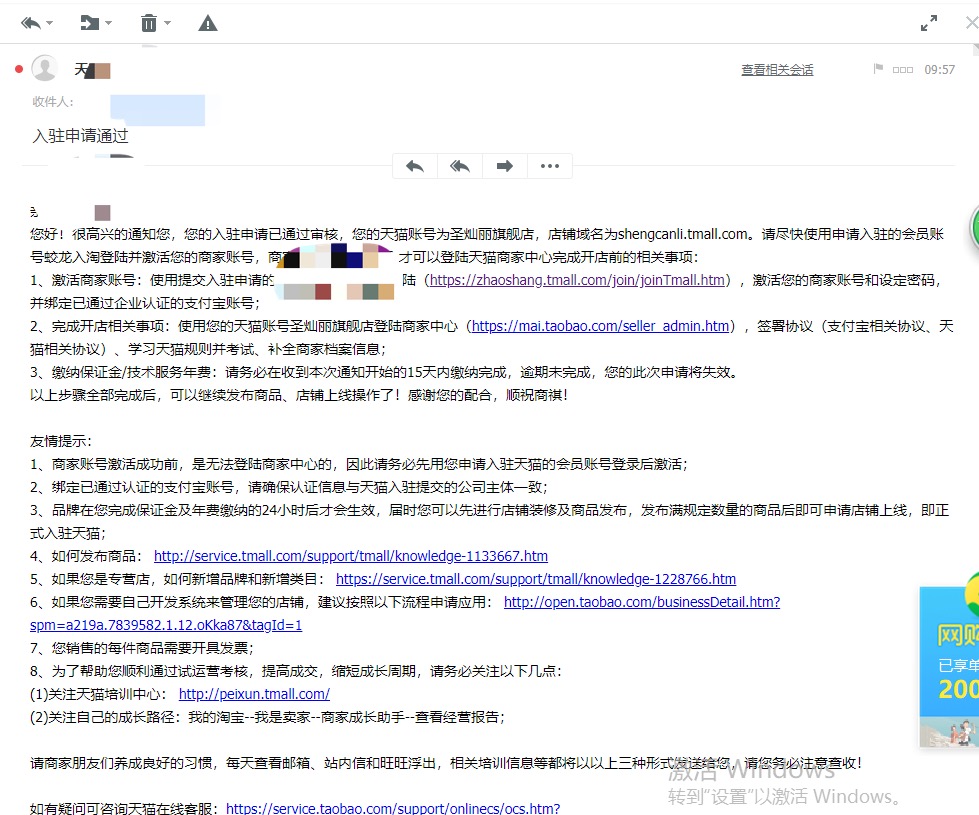Click the sender avatar icon
The width and height of the screenshot is (979, 815).
click(44, 68)
